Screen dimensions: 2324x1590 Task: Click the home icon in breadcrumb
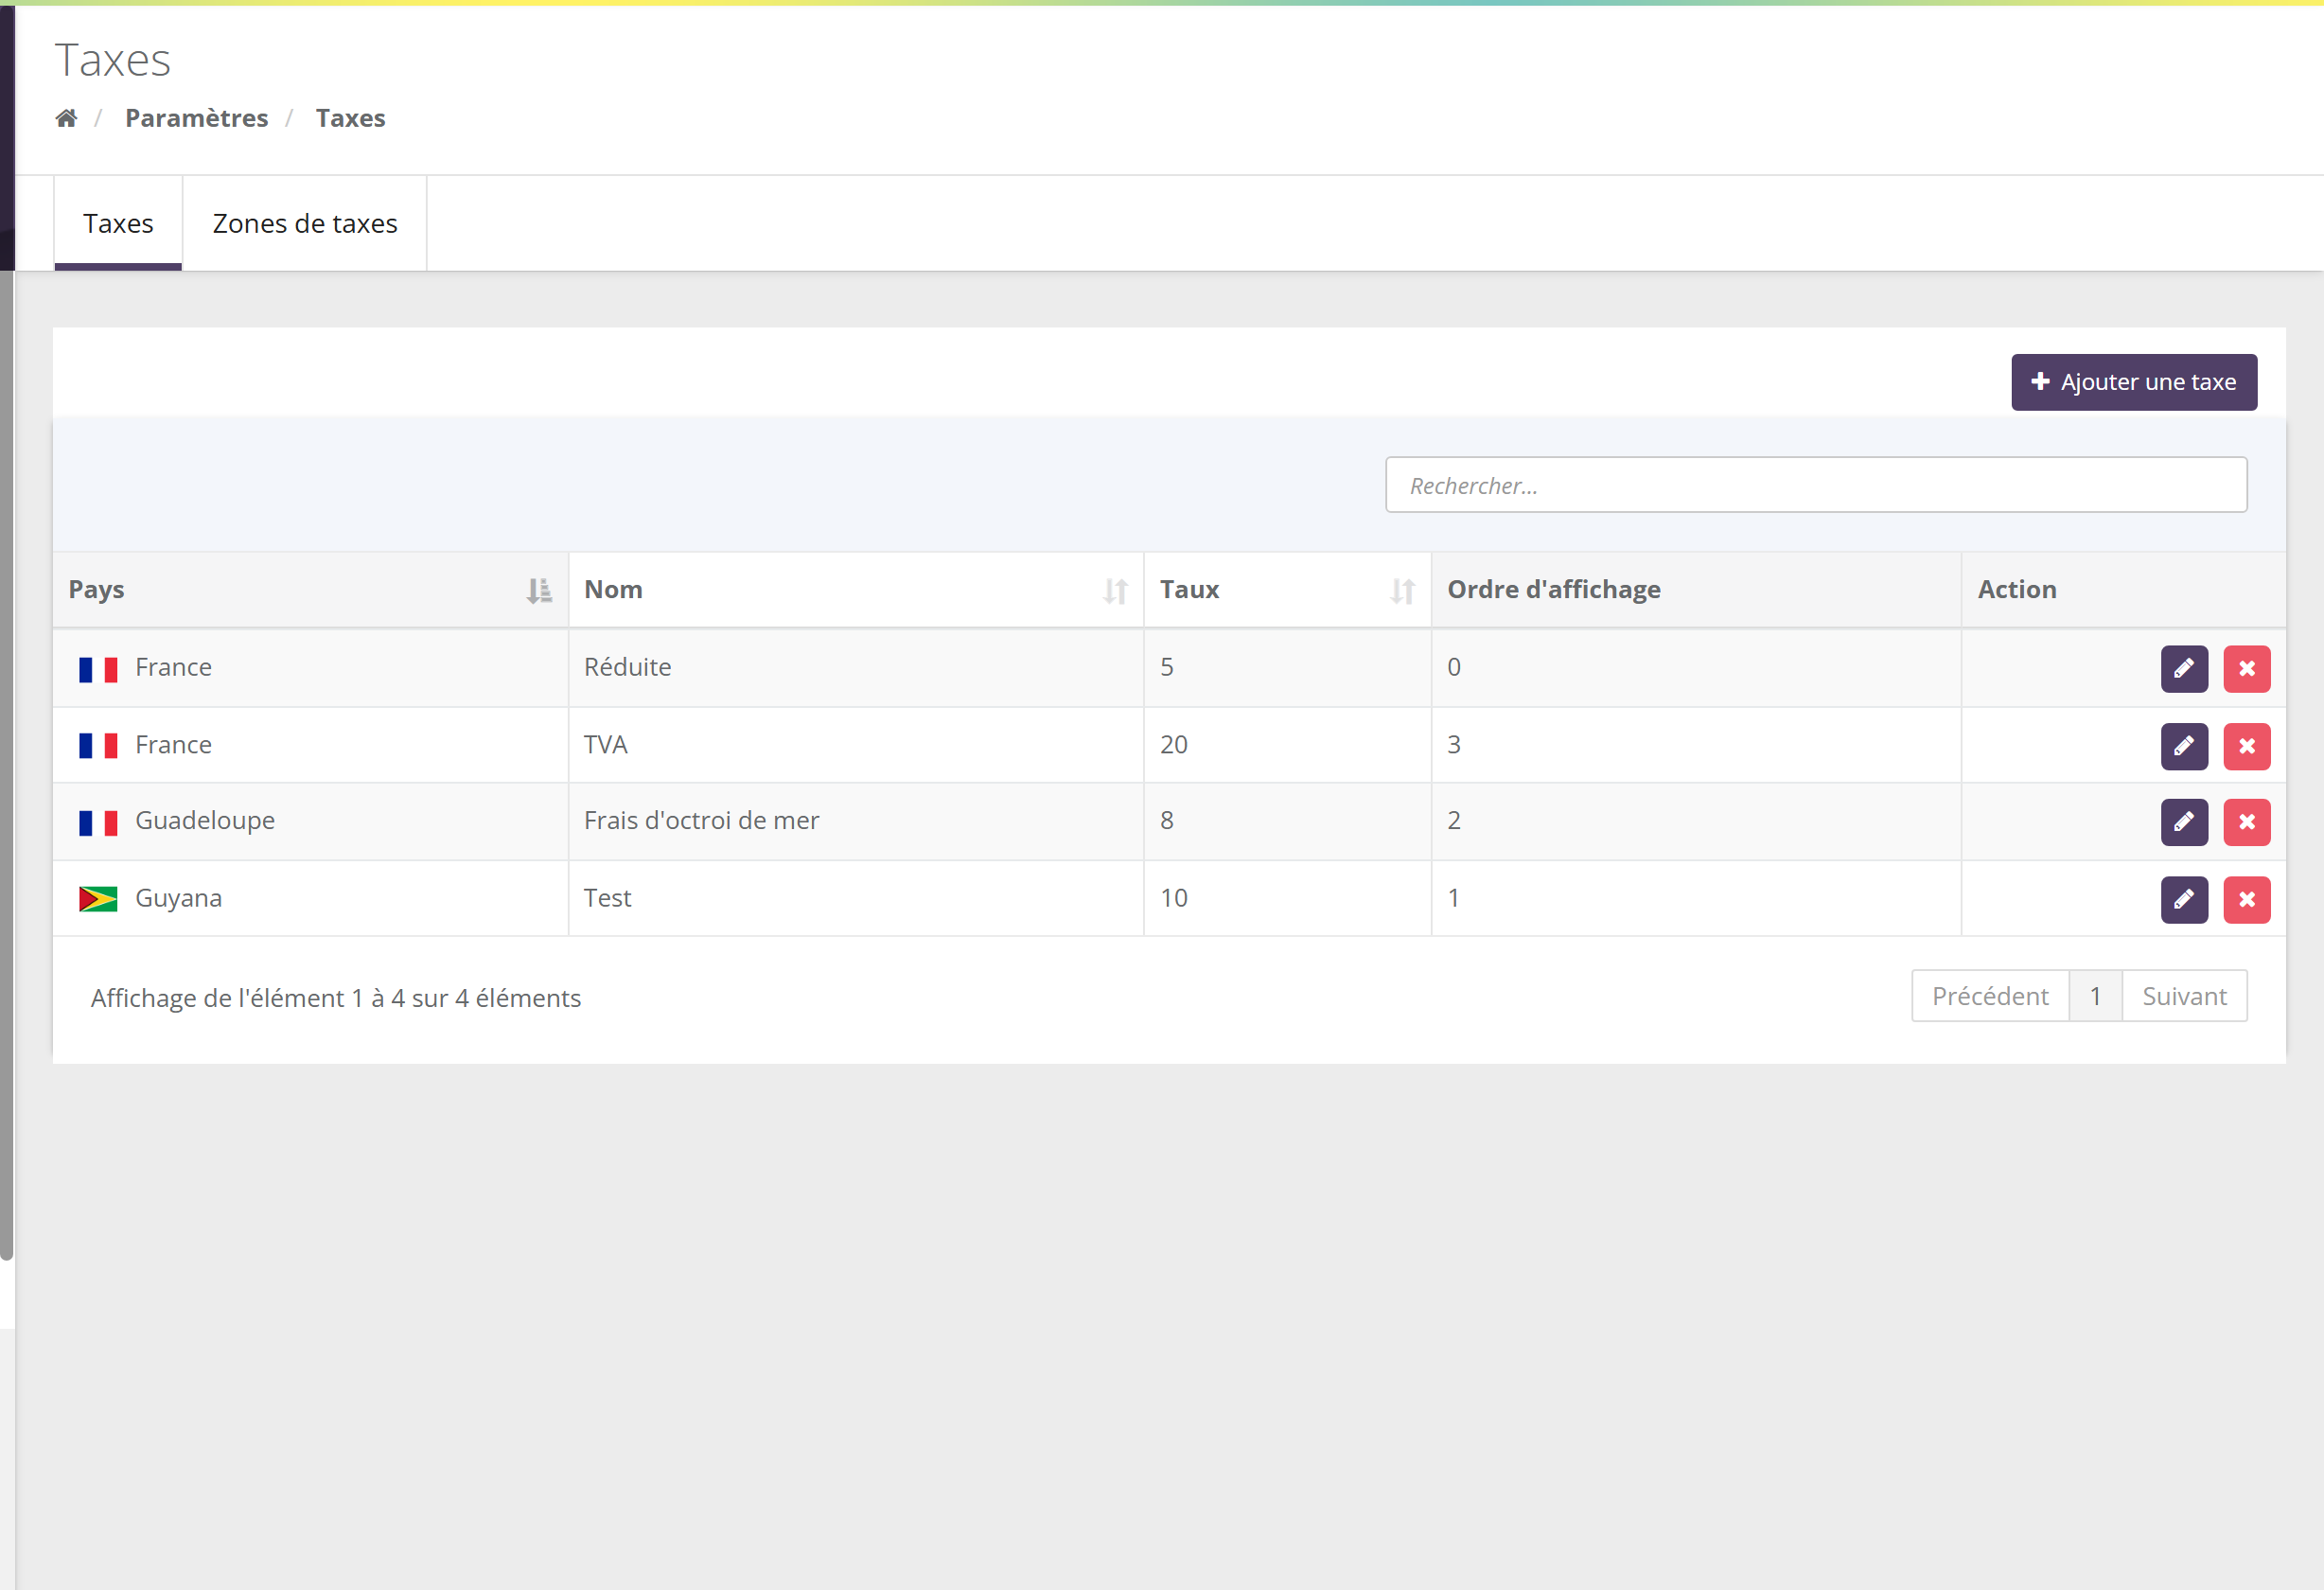[x=66, y=118]
